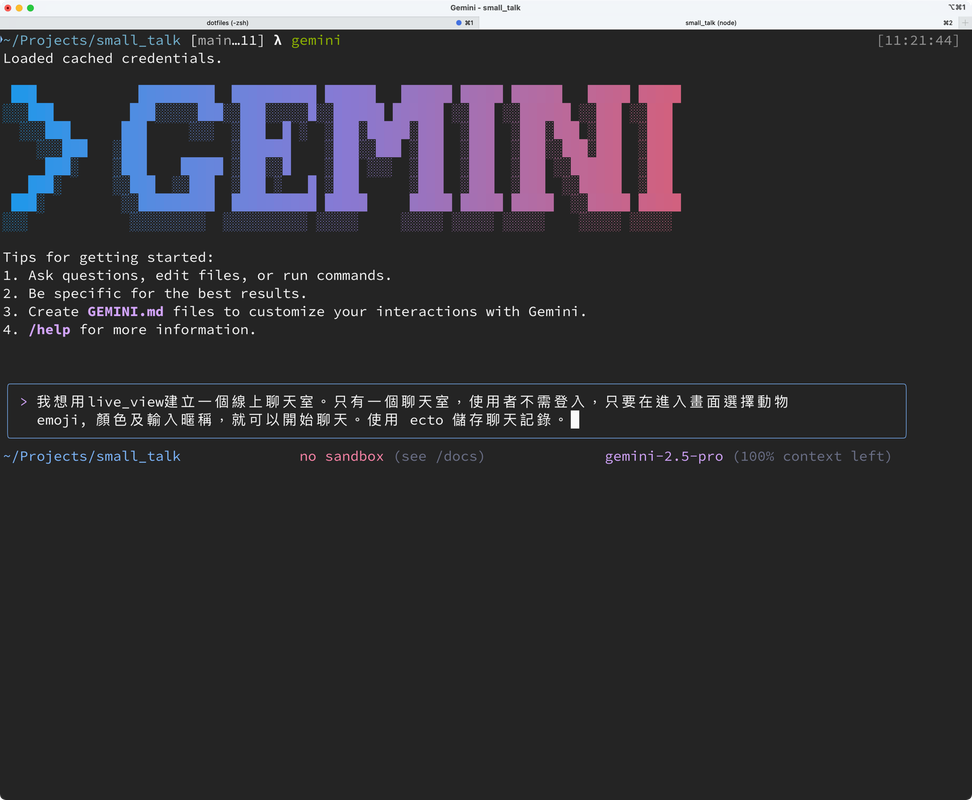Click the '[main…11]' git branch indicator

(x=227, y=41)
